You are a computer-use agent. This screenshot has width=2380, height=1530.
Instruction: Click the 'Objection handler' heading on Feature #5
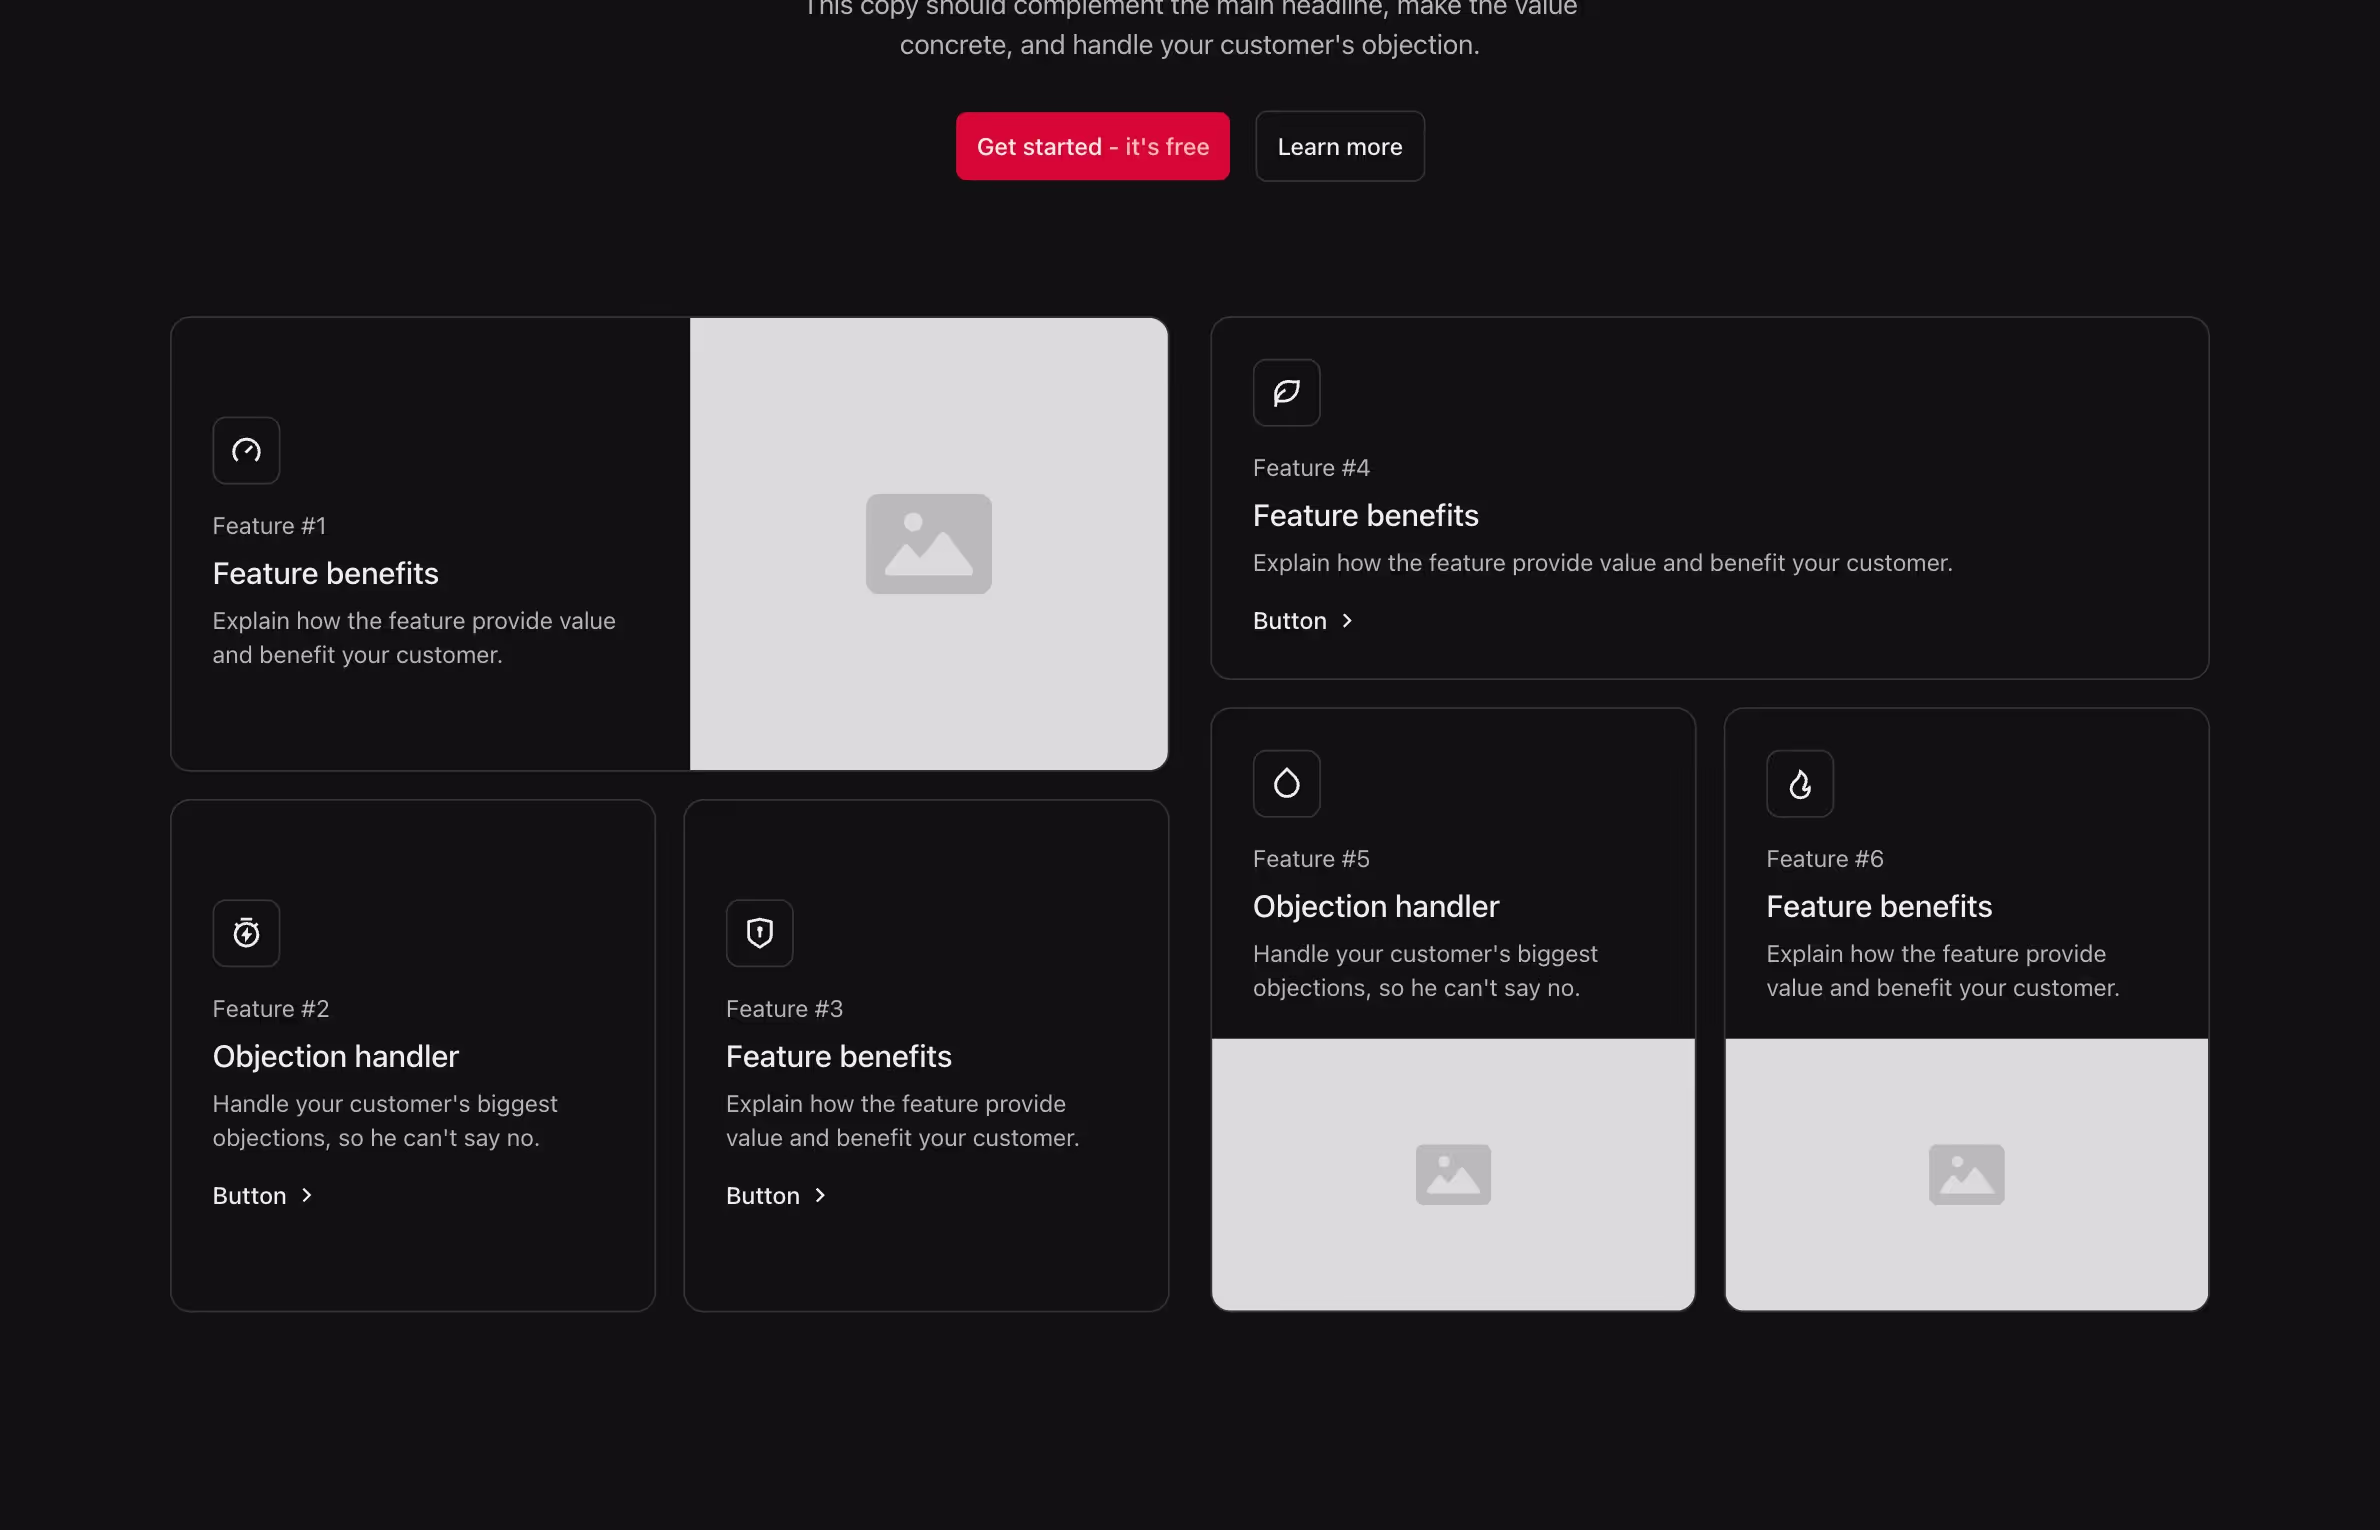tap(1375, 906)
